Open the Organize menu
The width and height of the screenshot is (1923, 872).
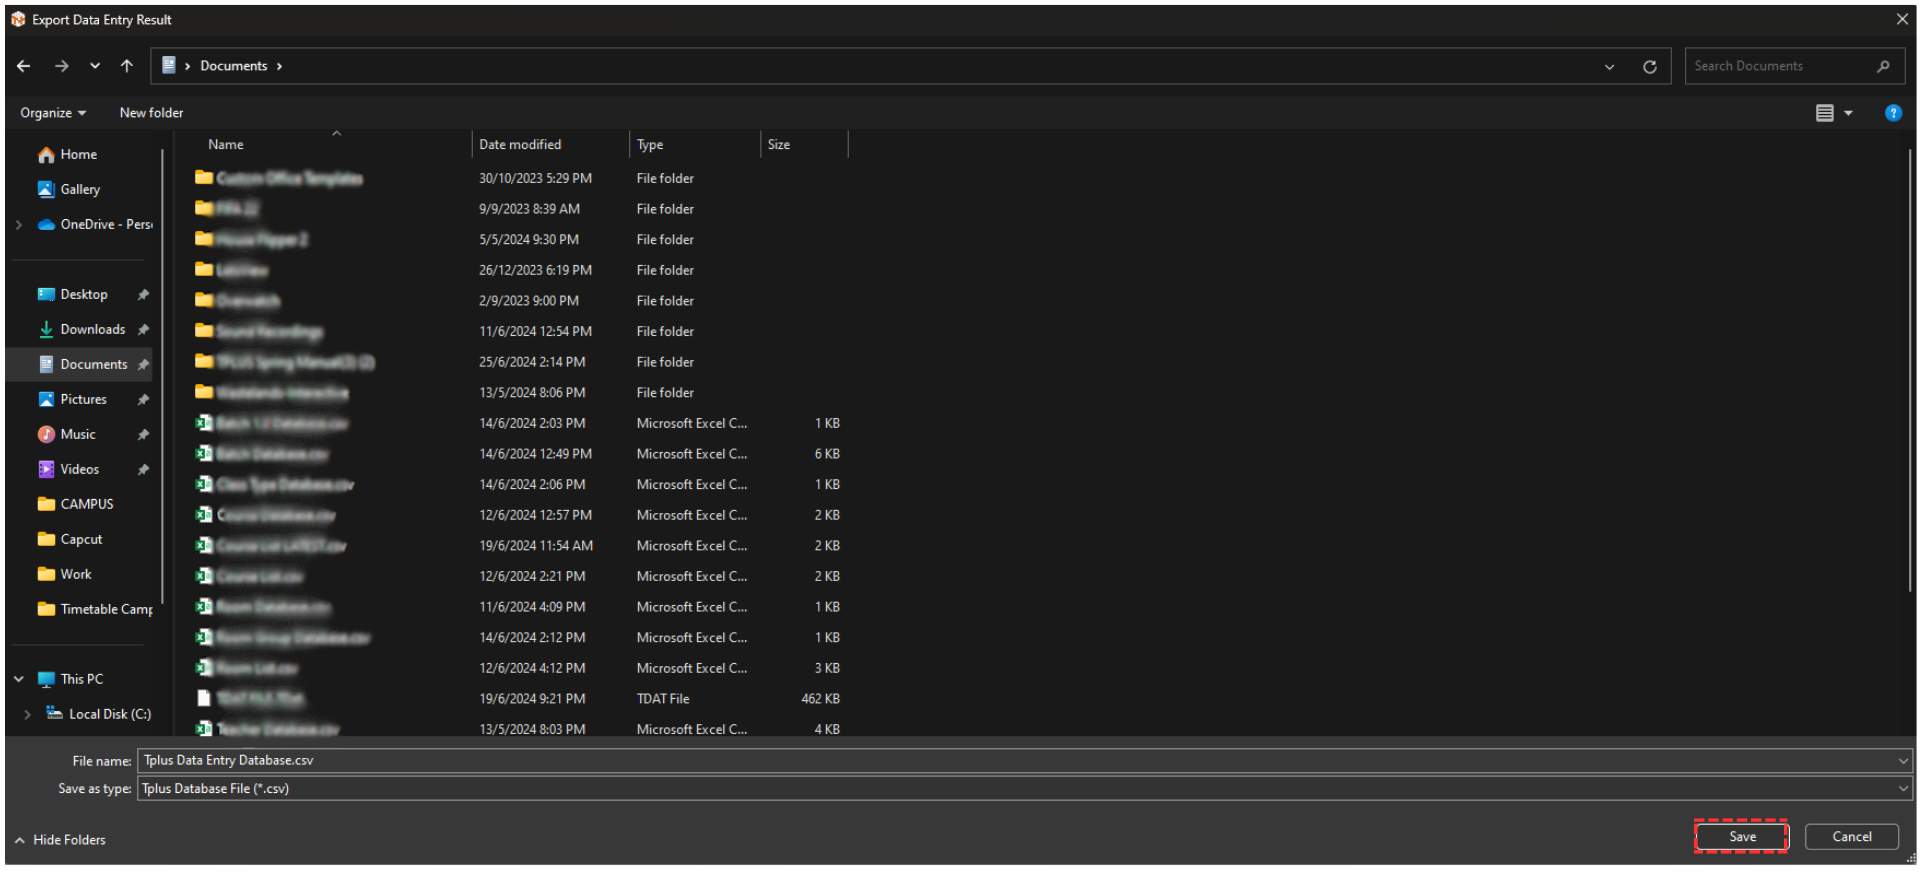[53, 113]
